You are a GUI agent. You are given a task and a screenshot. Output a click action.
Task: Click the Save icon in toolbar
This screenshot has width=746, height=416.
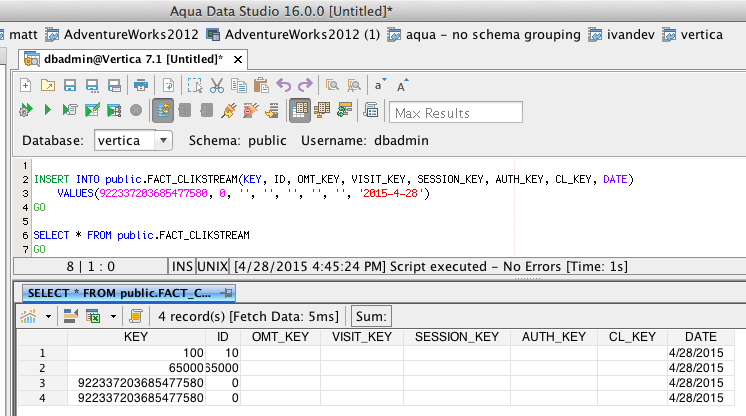(x=69, y=85)
